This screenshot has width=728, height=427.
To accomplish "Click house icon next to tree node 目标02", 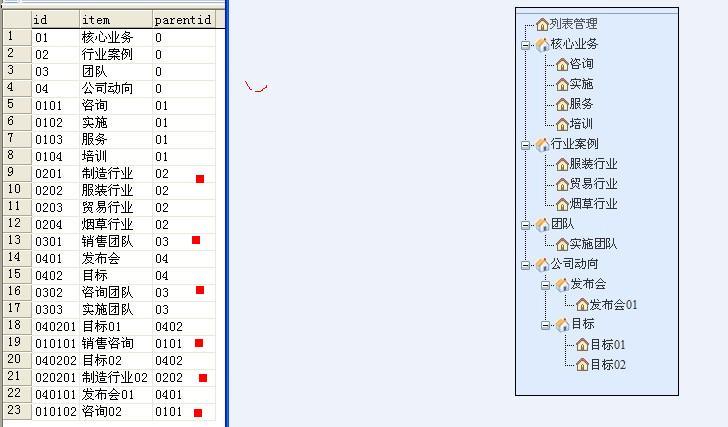I will click(x=582, y=365).
